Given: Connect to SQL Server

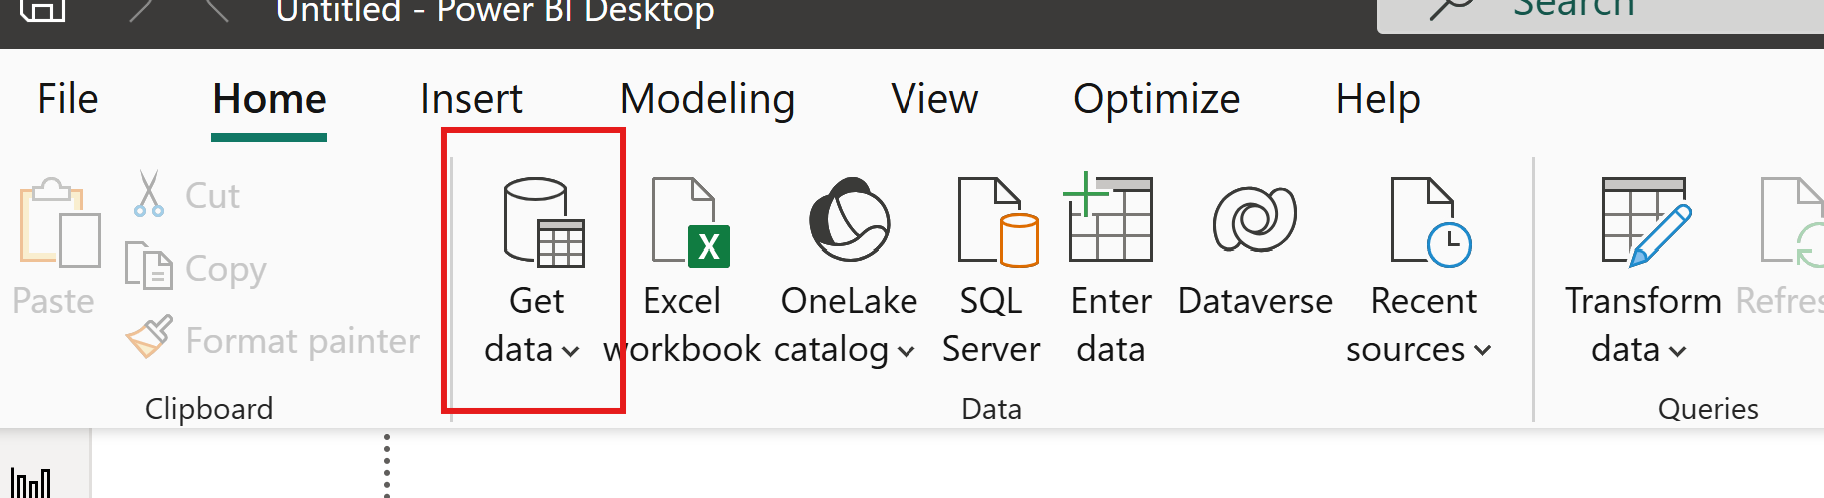Looking at the screenshot, I should tap(991, 270).
